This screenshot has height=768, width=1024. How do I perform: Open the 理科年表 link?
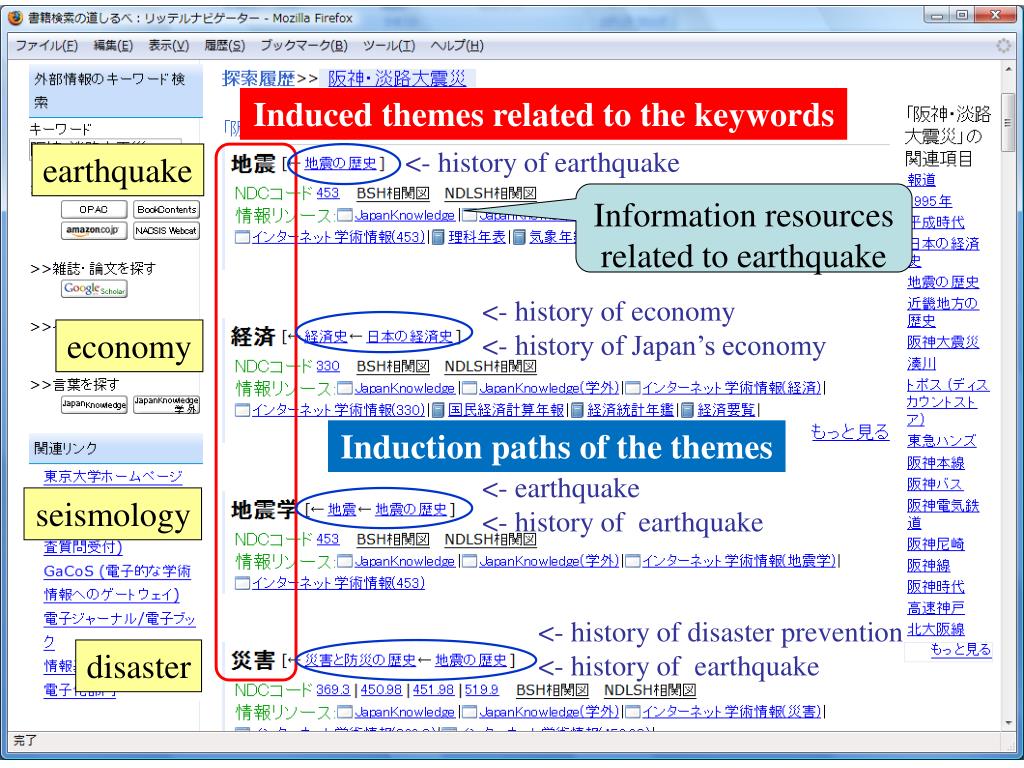click(x=477, y=237)
